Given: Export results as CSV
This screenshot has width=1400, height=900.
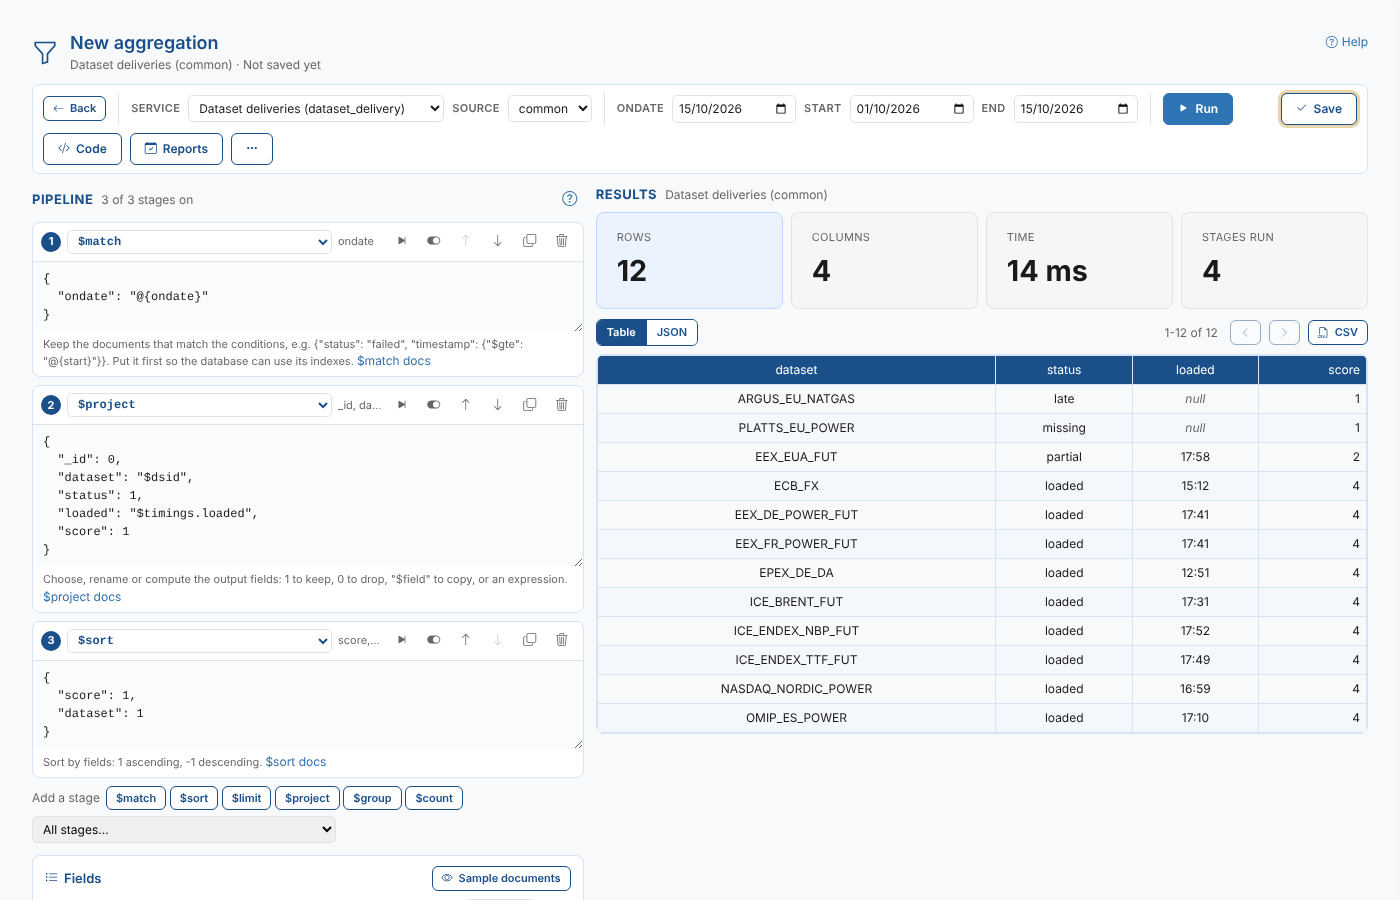Looking at the screenshot, I should click(1338, 333).
